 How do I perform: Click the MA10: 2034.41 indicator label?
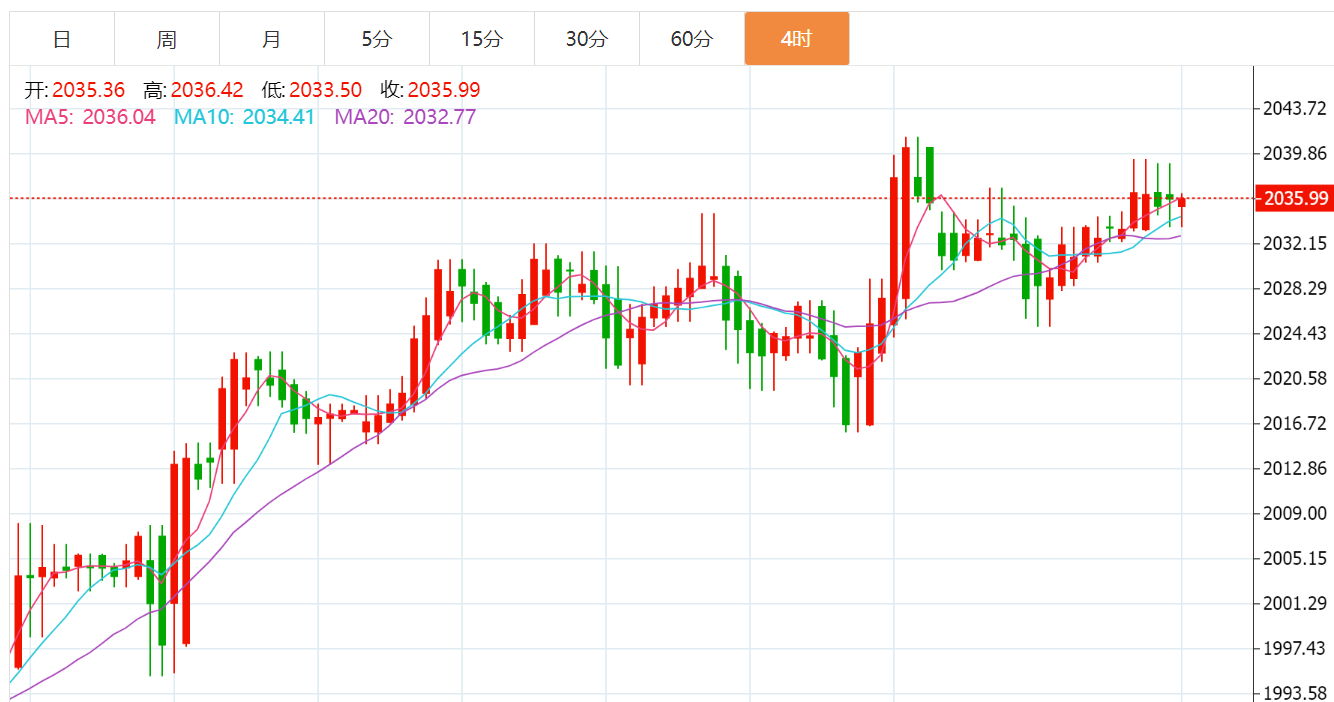[x=245, y=117]
